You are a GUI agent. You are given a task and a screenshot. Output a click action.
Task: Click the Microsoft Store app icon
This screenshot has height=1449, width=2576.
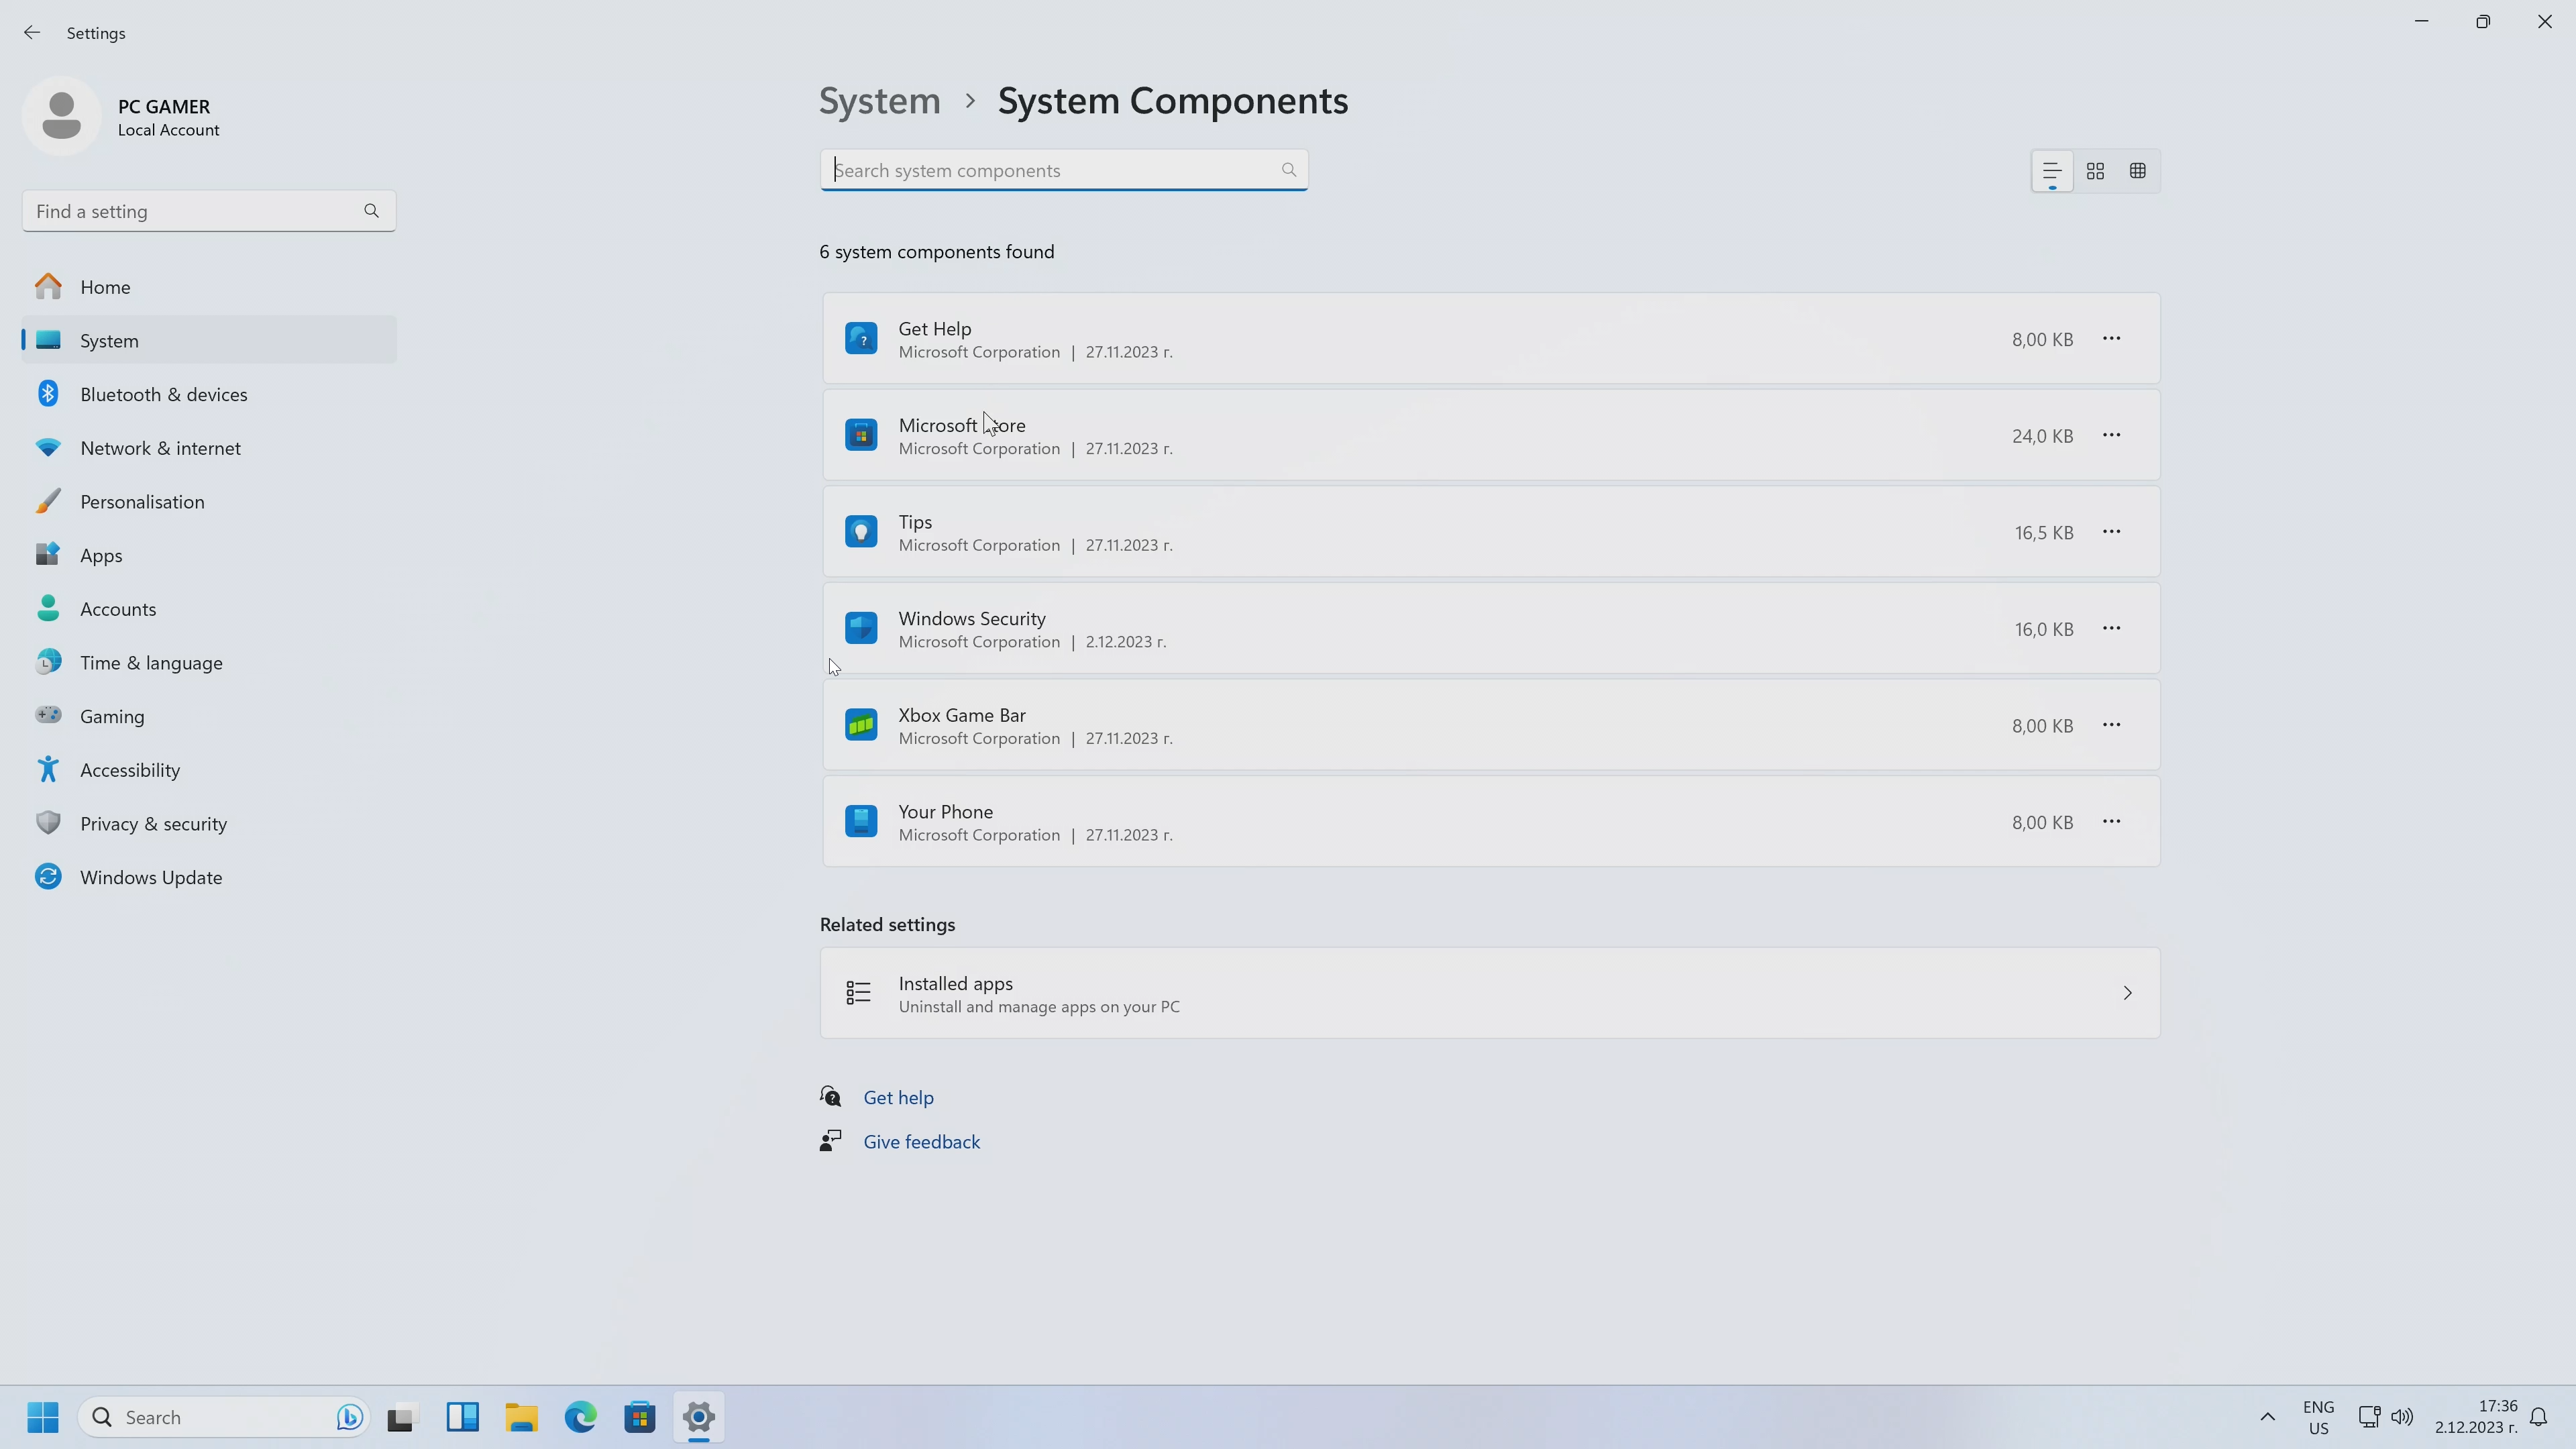point(861,436)
